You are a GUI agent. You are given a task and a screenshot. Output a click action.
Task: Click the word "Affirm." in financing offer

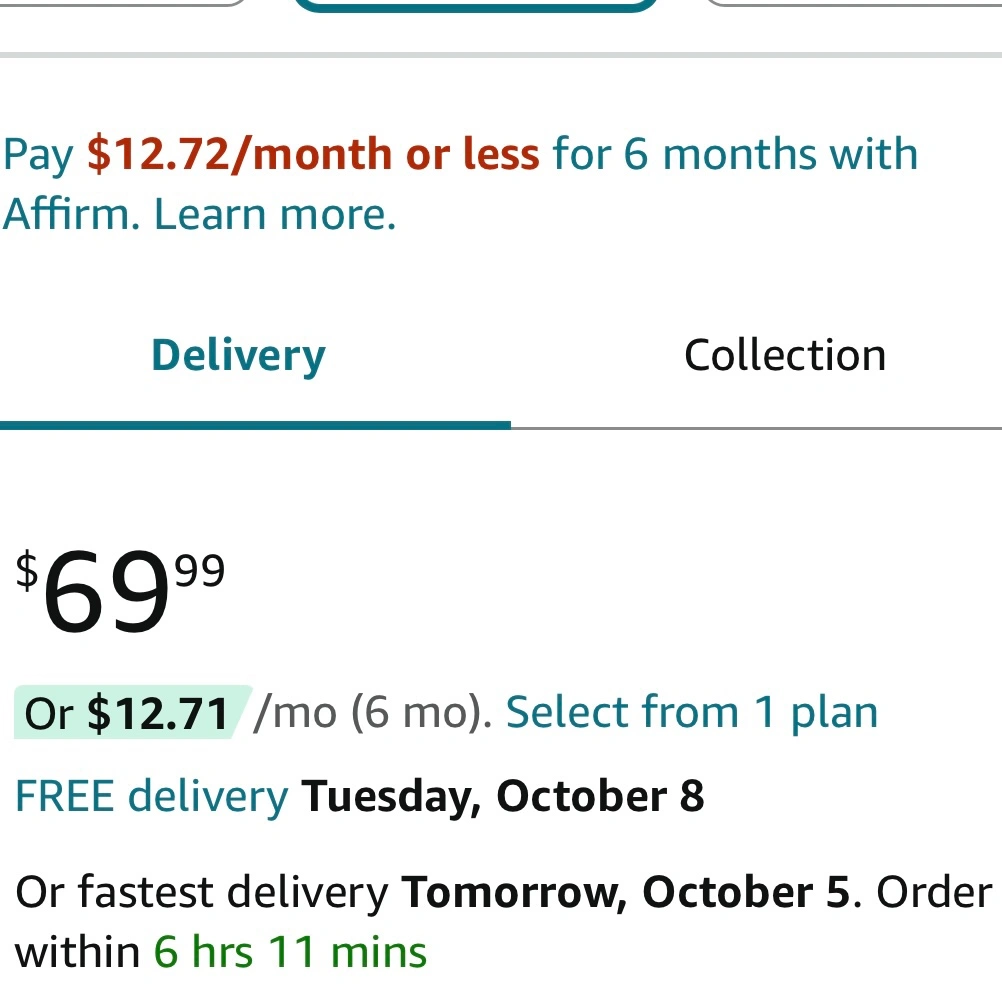pos(71,214)
